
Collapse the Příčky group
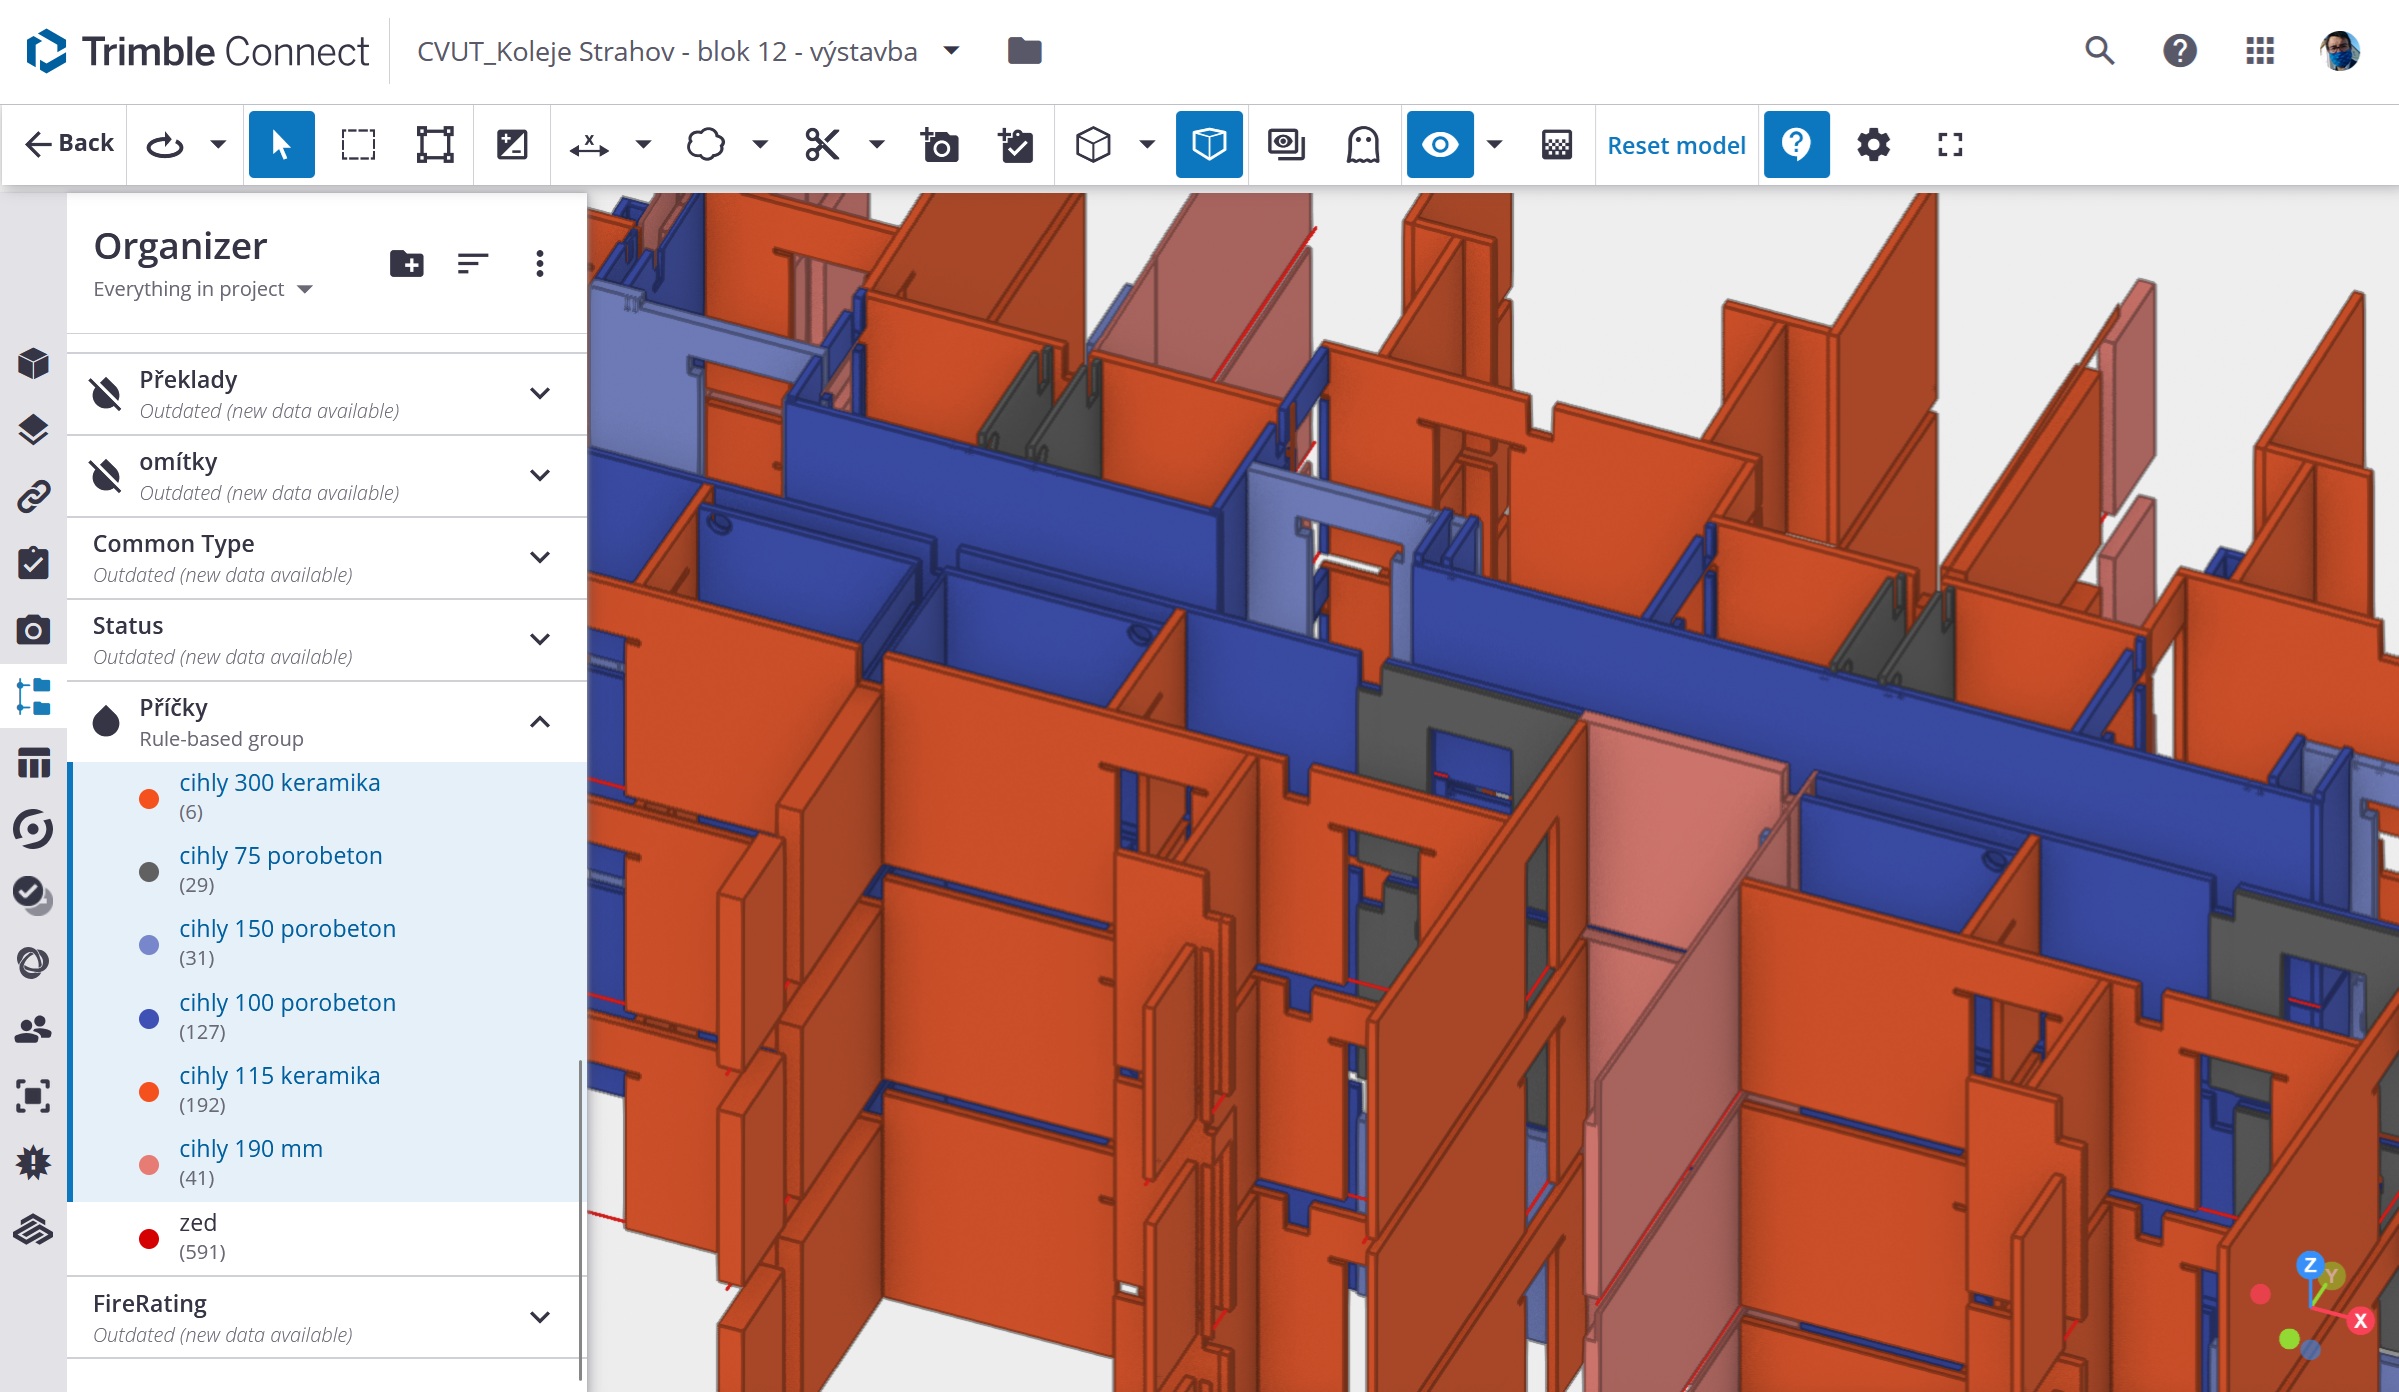tap(540, 722)
